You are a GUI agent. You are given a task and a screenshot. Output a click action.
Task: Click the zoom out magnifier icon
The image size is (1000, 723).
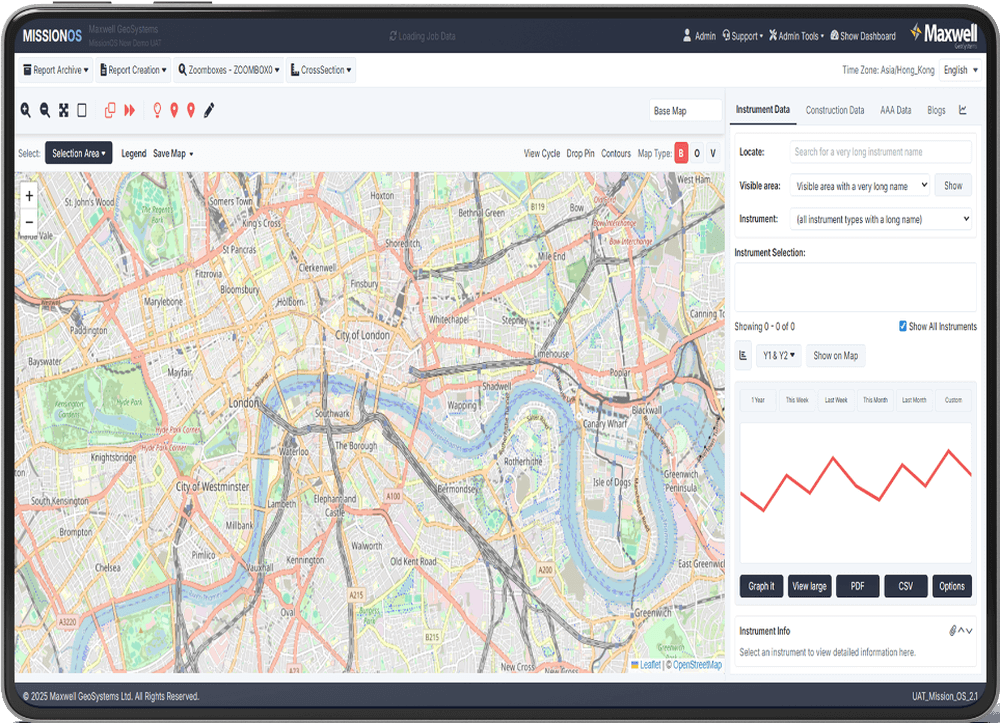[45, 110]
